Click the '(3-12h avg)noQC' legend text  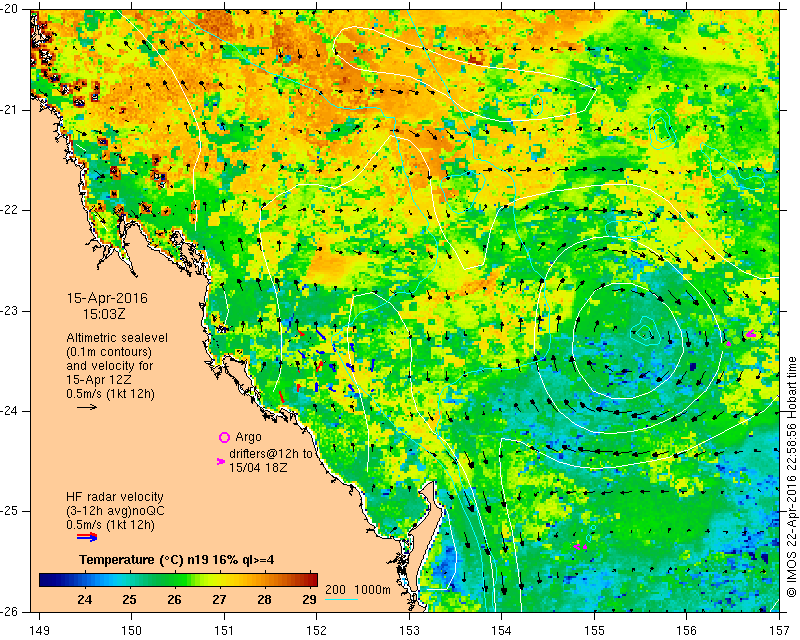click(115, 511)
